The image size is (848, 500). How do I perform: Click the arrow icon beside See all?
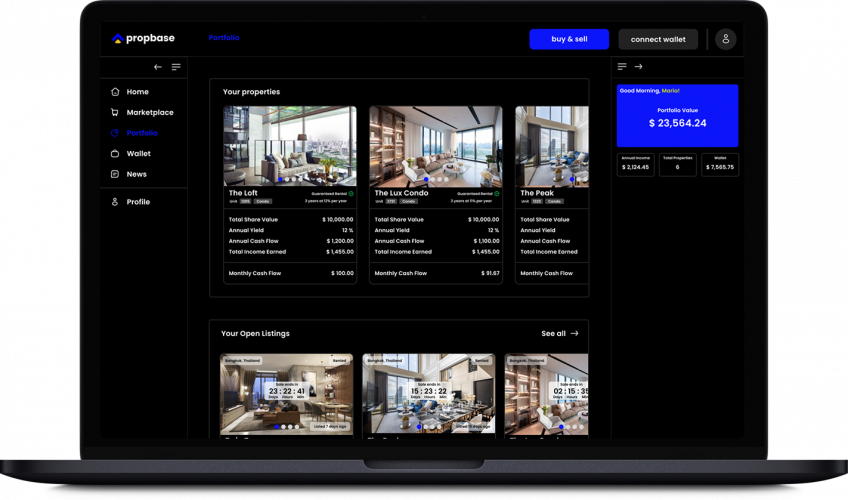(x=574, y=334)
